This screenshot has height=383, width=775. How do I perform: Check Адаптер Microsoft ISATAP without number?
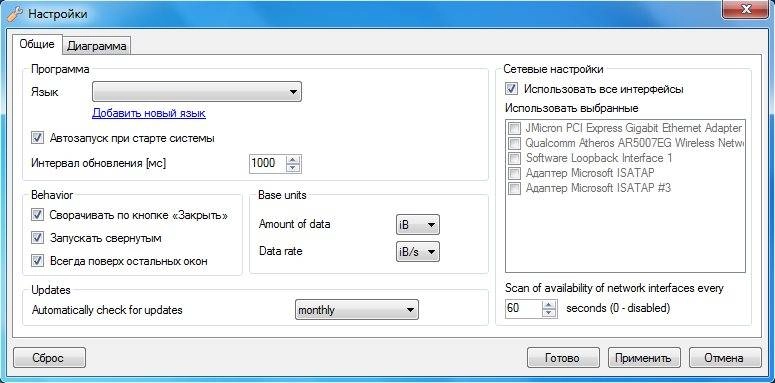coord(515,173)
